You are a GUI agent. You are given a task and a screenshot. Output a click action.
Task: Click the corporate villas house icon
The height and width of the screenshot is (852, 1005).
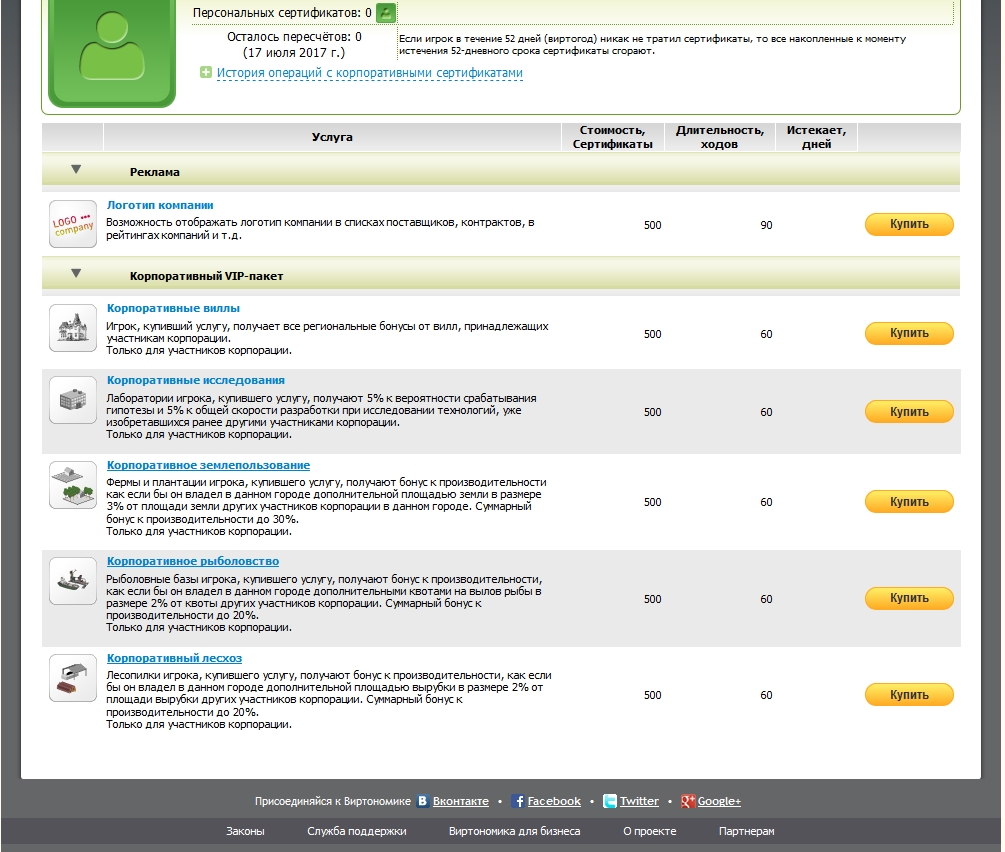[x=73, y=328]
